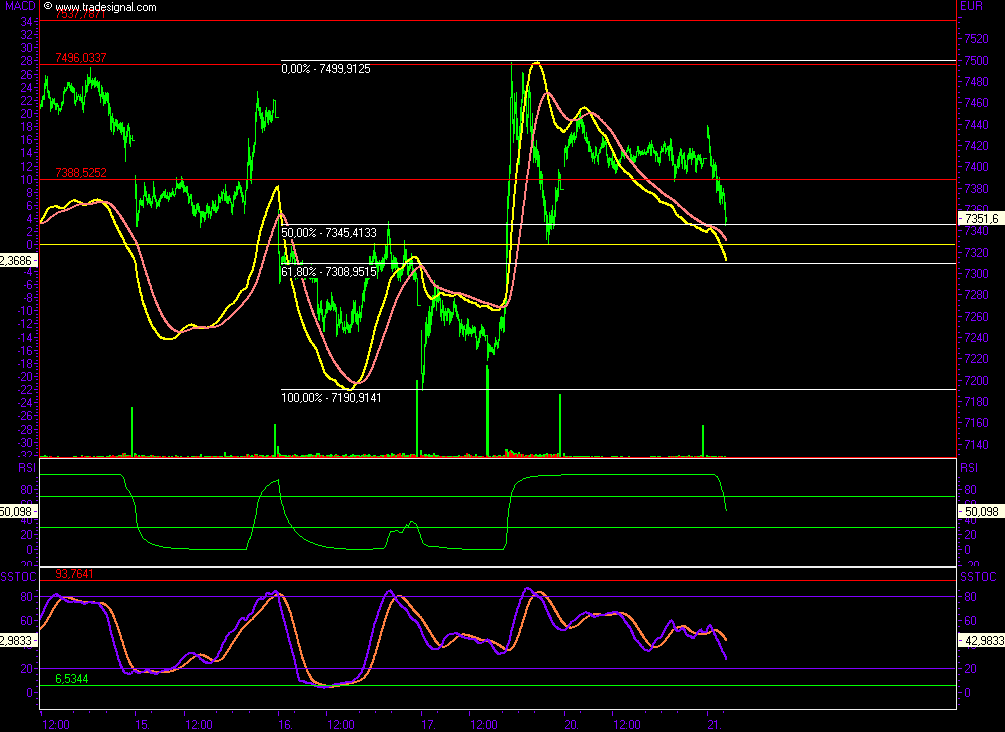Screen dimensions: 1005x732
Task: Select date marker 20. on time axis
Action: pyautogui.click(x=570, y=722)
